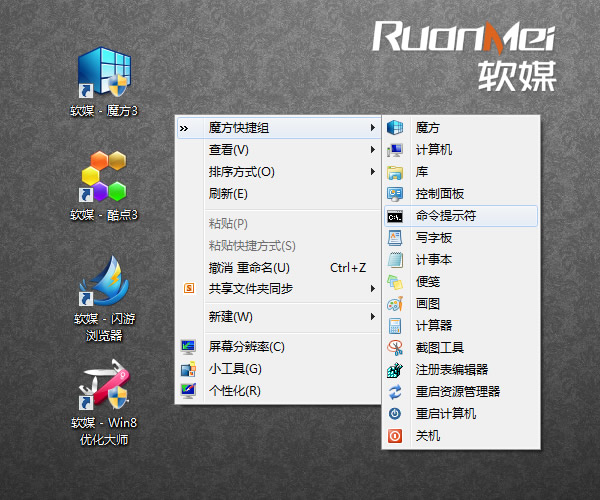Click the 屏幕分辨率 monitor icon
The width and height of the screenshot is (600, 500).
click(188, 347)
